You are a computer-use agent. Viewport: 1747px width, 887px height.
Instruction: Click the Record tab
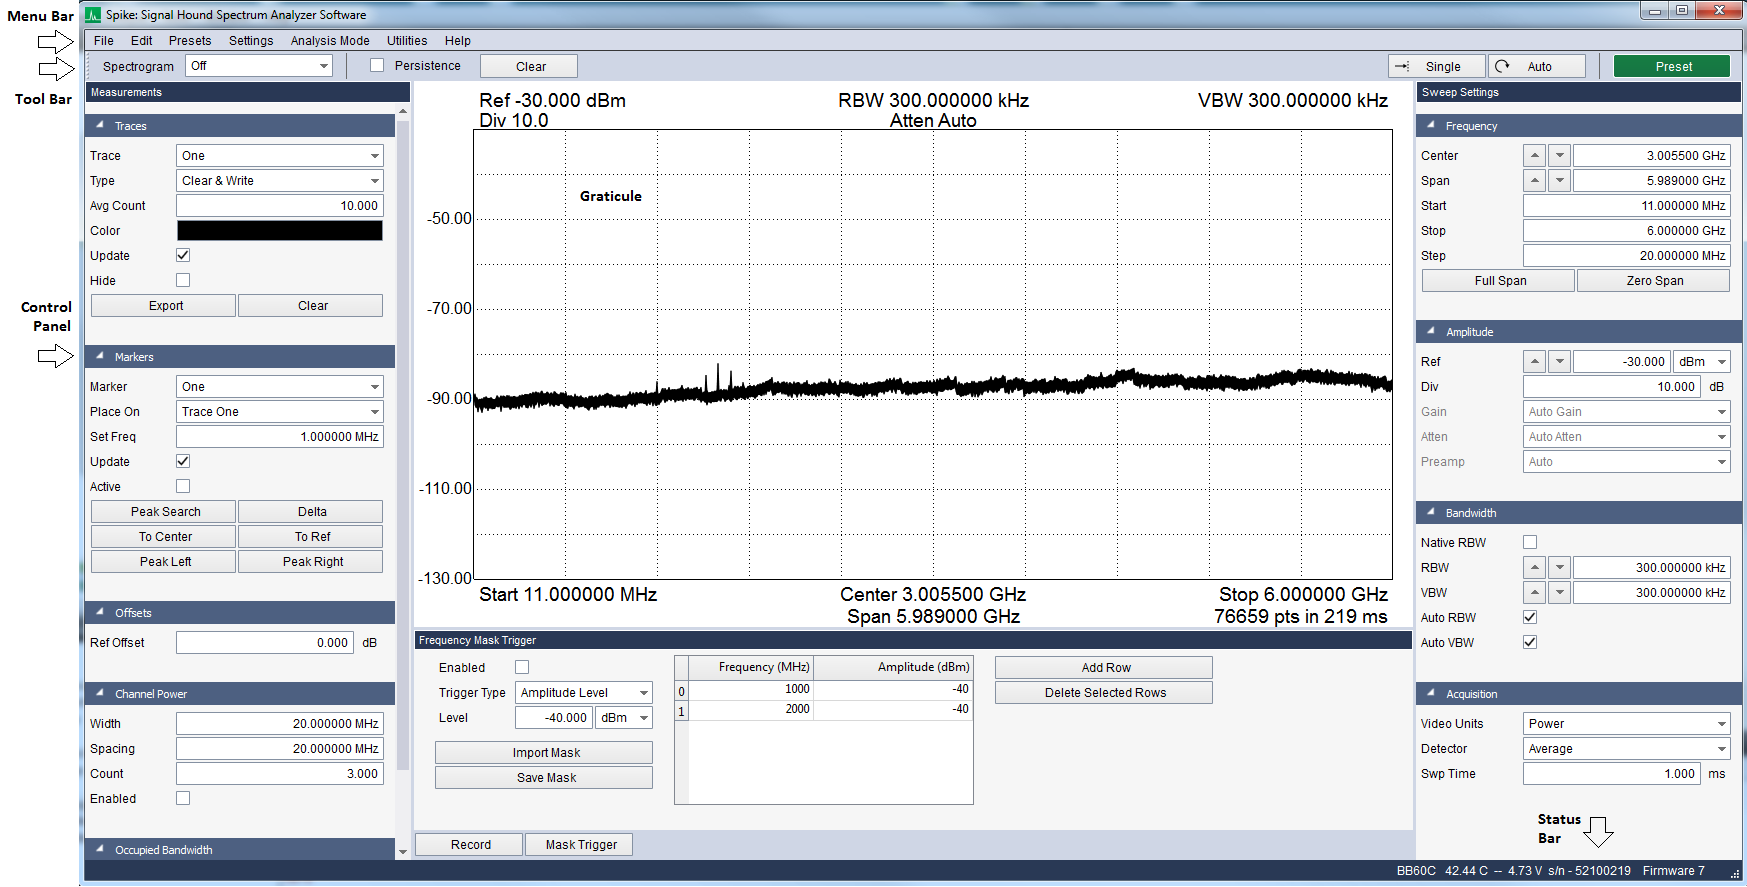coord(469,845)
